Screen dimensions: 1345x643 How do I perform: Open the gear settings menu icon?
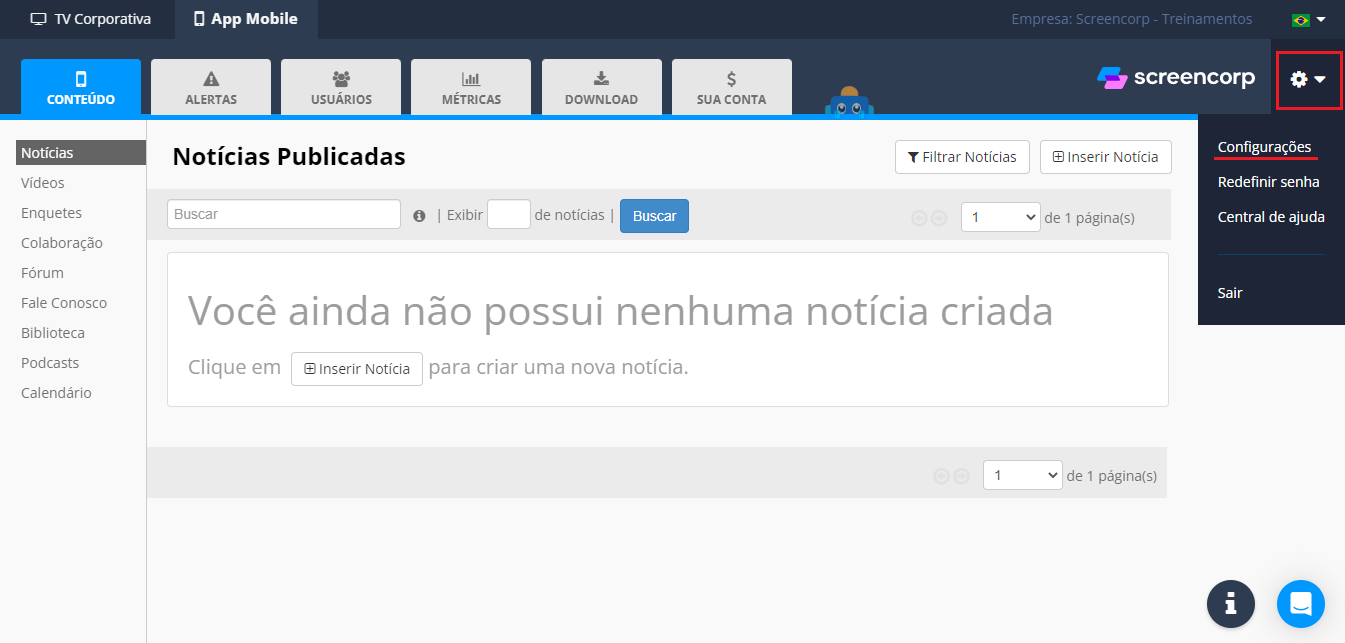coord(1308,79)
